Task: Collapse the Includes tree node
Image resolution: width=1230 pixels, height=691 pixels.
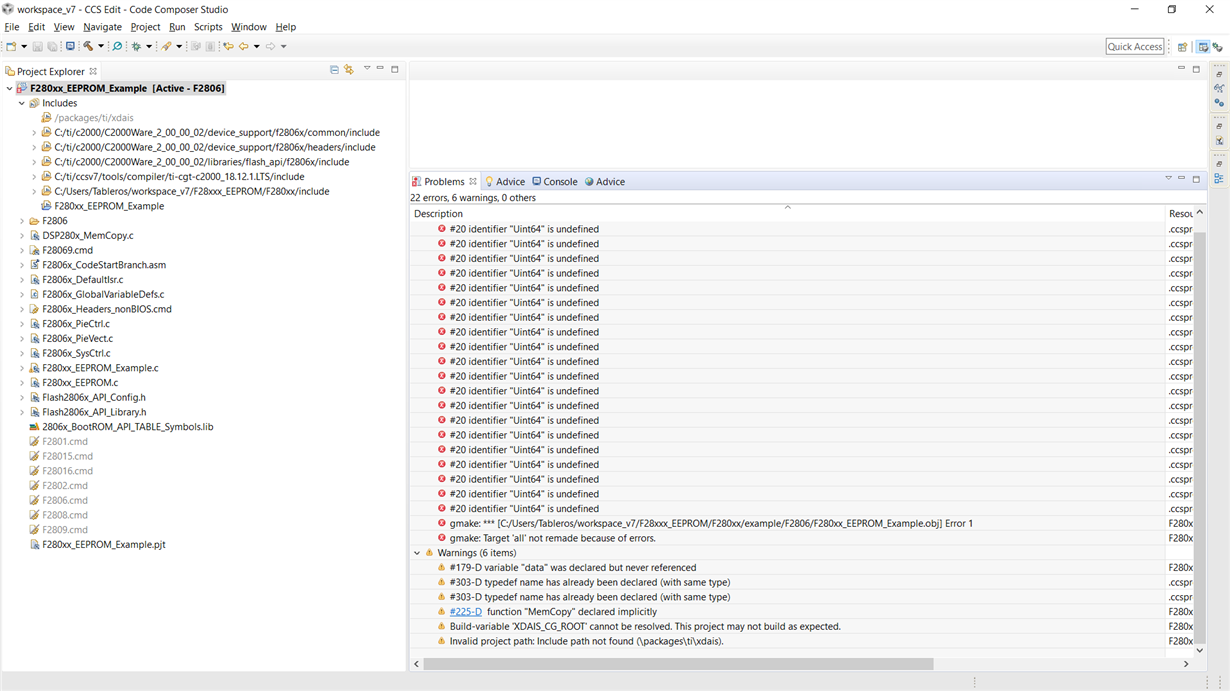Action: pos(21,103)
